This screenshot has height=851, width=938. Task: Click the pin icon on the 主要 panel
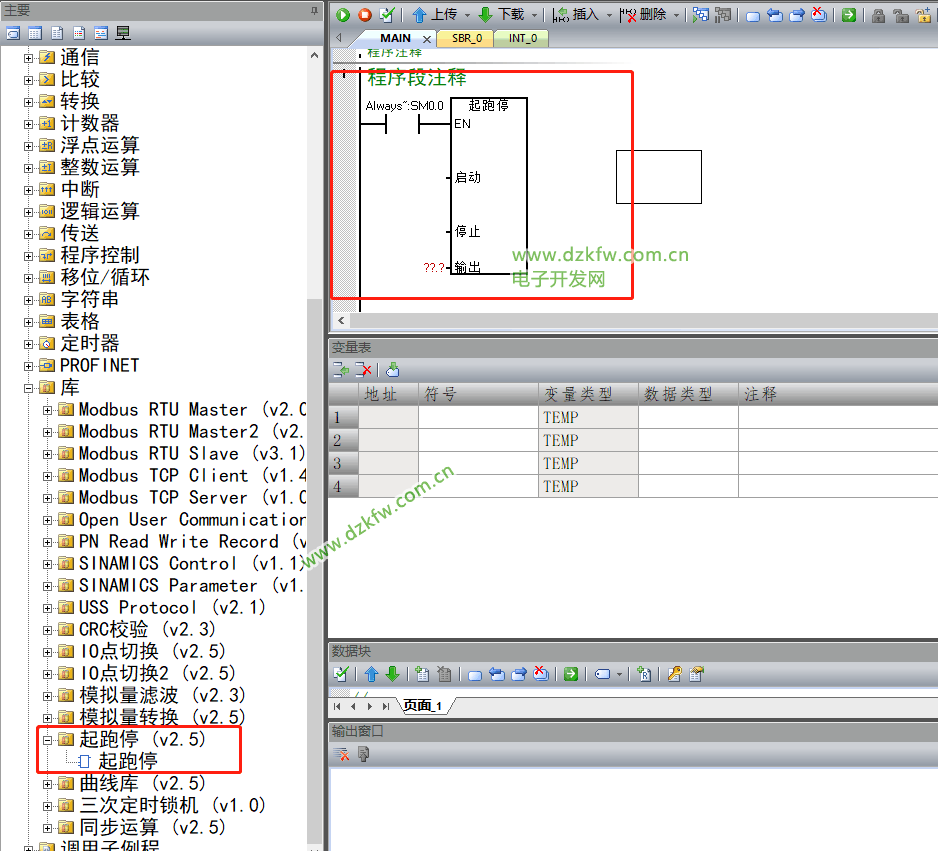pos(315,10)
